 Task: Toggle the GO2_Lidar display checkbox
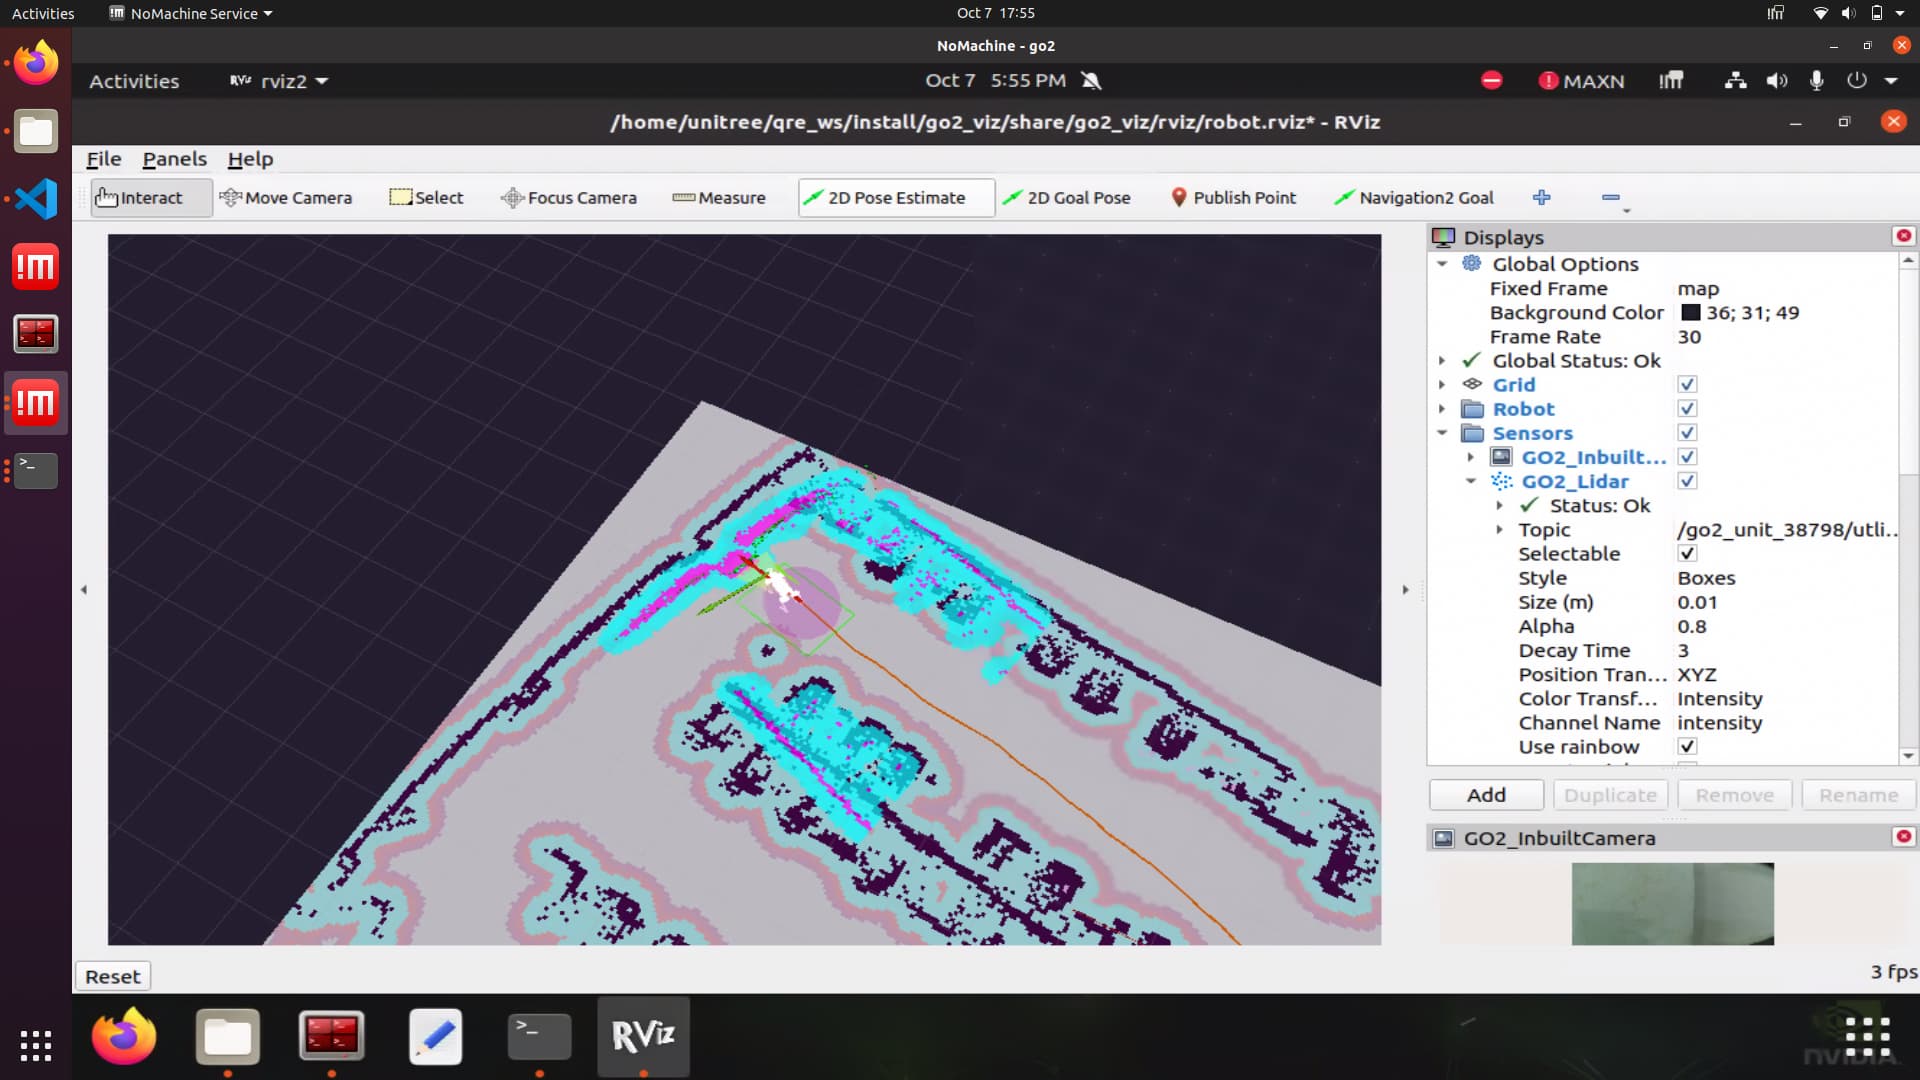[x=1687, y=481]
